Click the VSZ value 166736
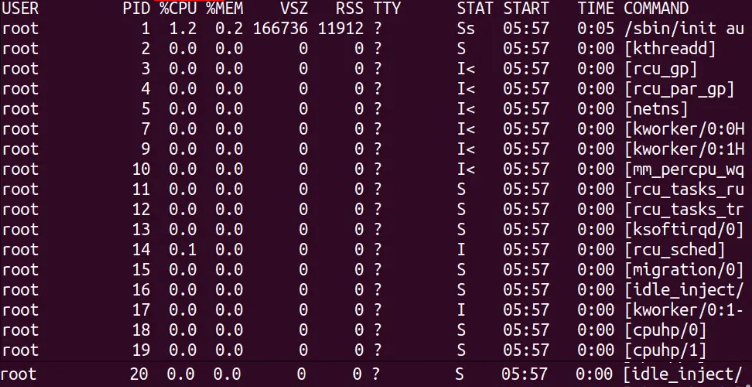The width and height of the screenshot is (752, 387). tap(280, 29)
